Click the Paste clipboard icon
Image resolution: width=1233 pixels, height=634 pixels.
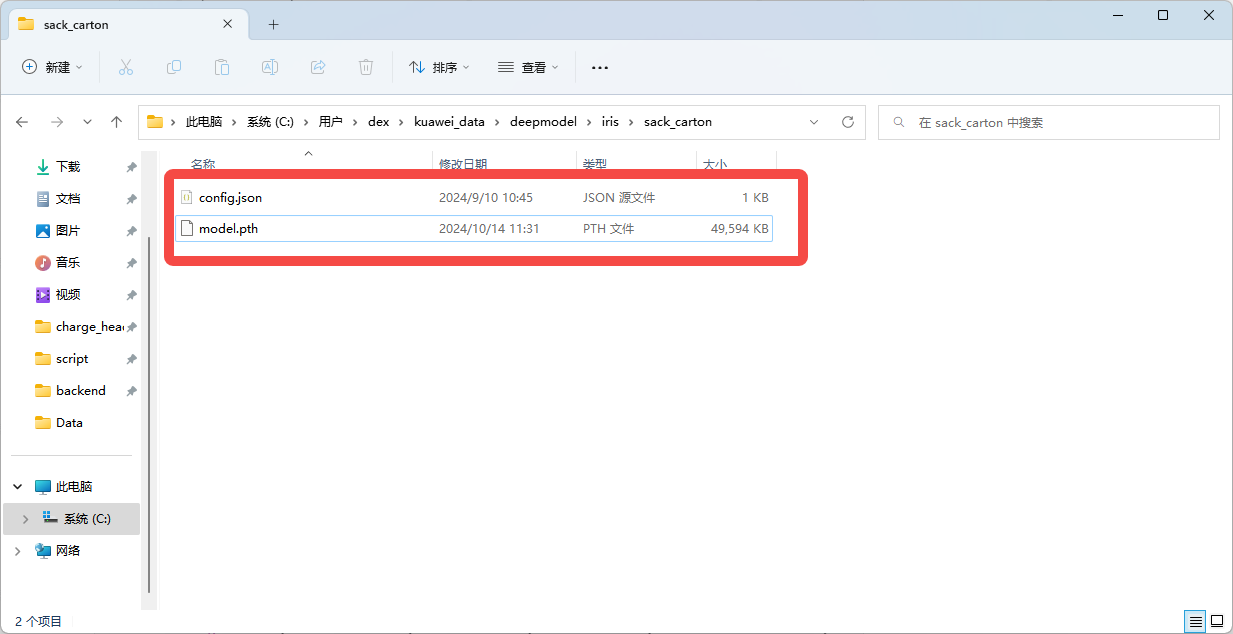(x=222, y=67)
